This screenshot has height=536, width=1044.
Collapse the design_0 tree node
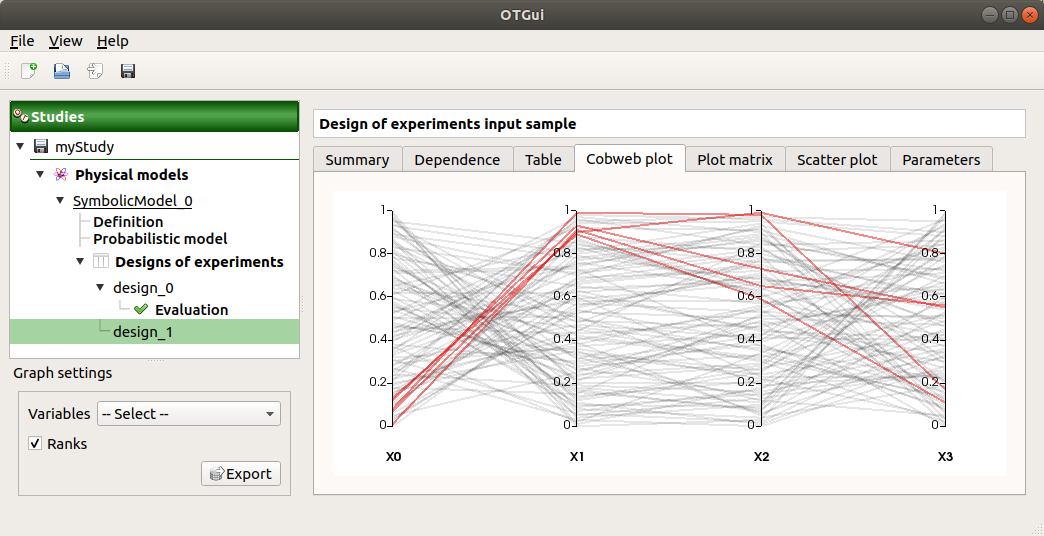coord(100,287)
